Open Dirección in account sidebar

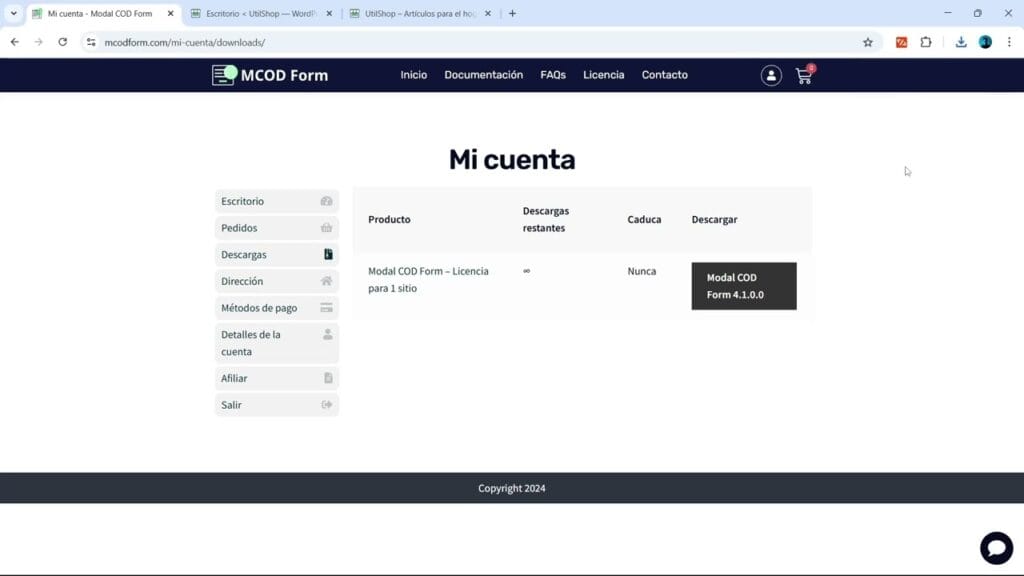click(276, 281)
